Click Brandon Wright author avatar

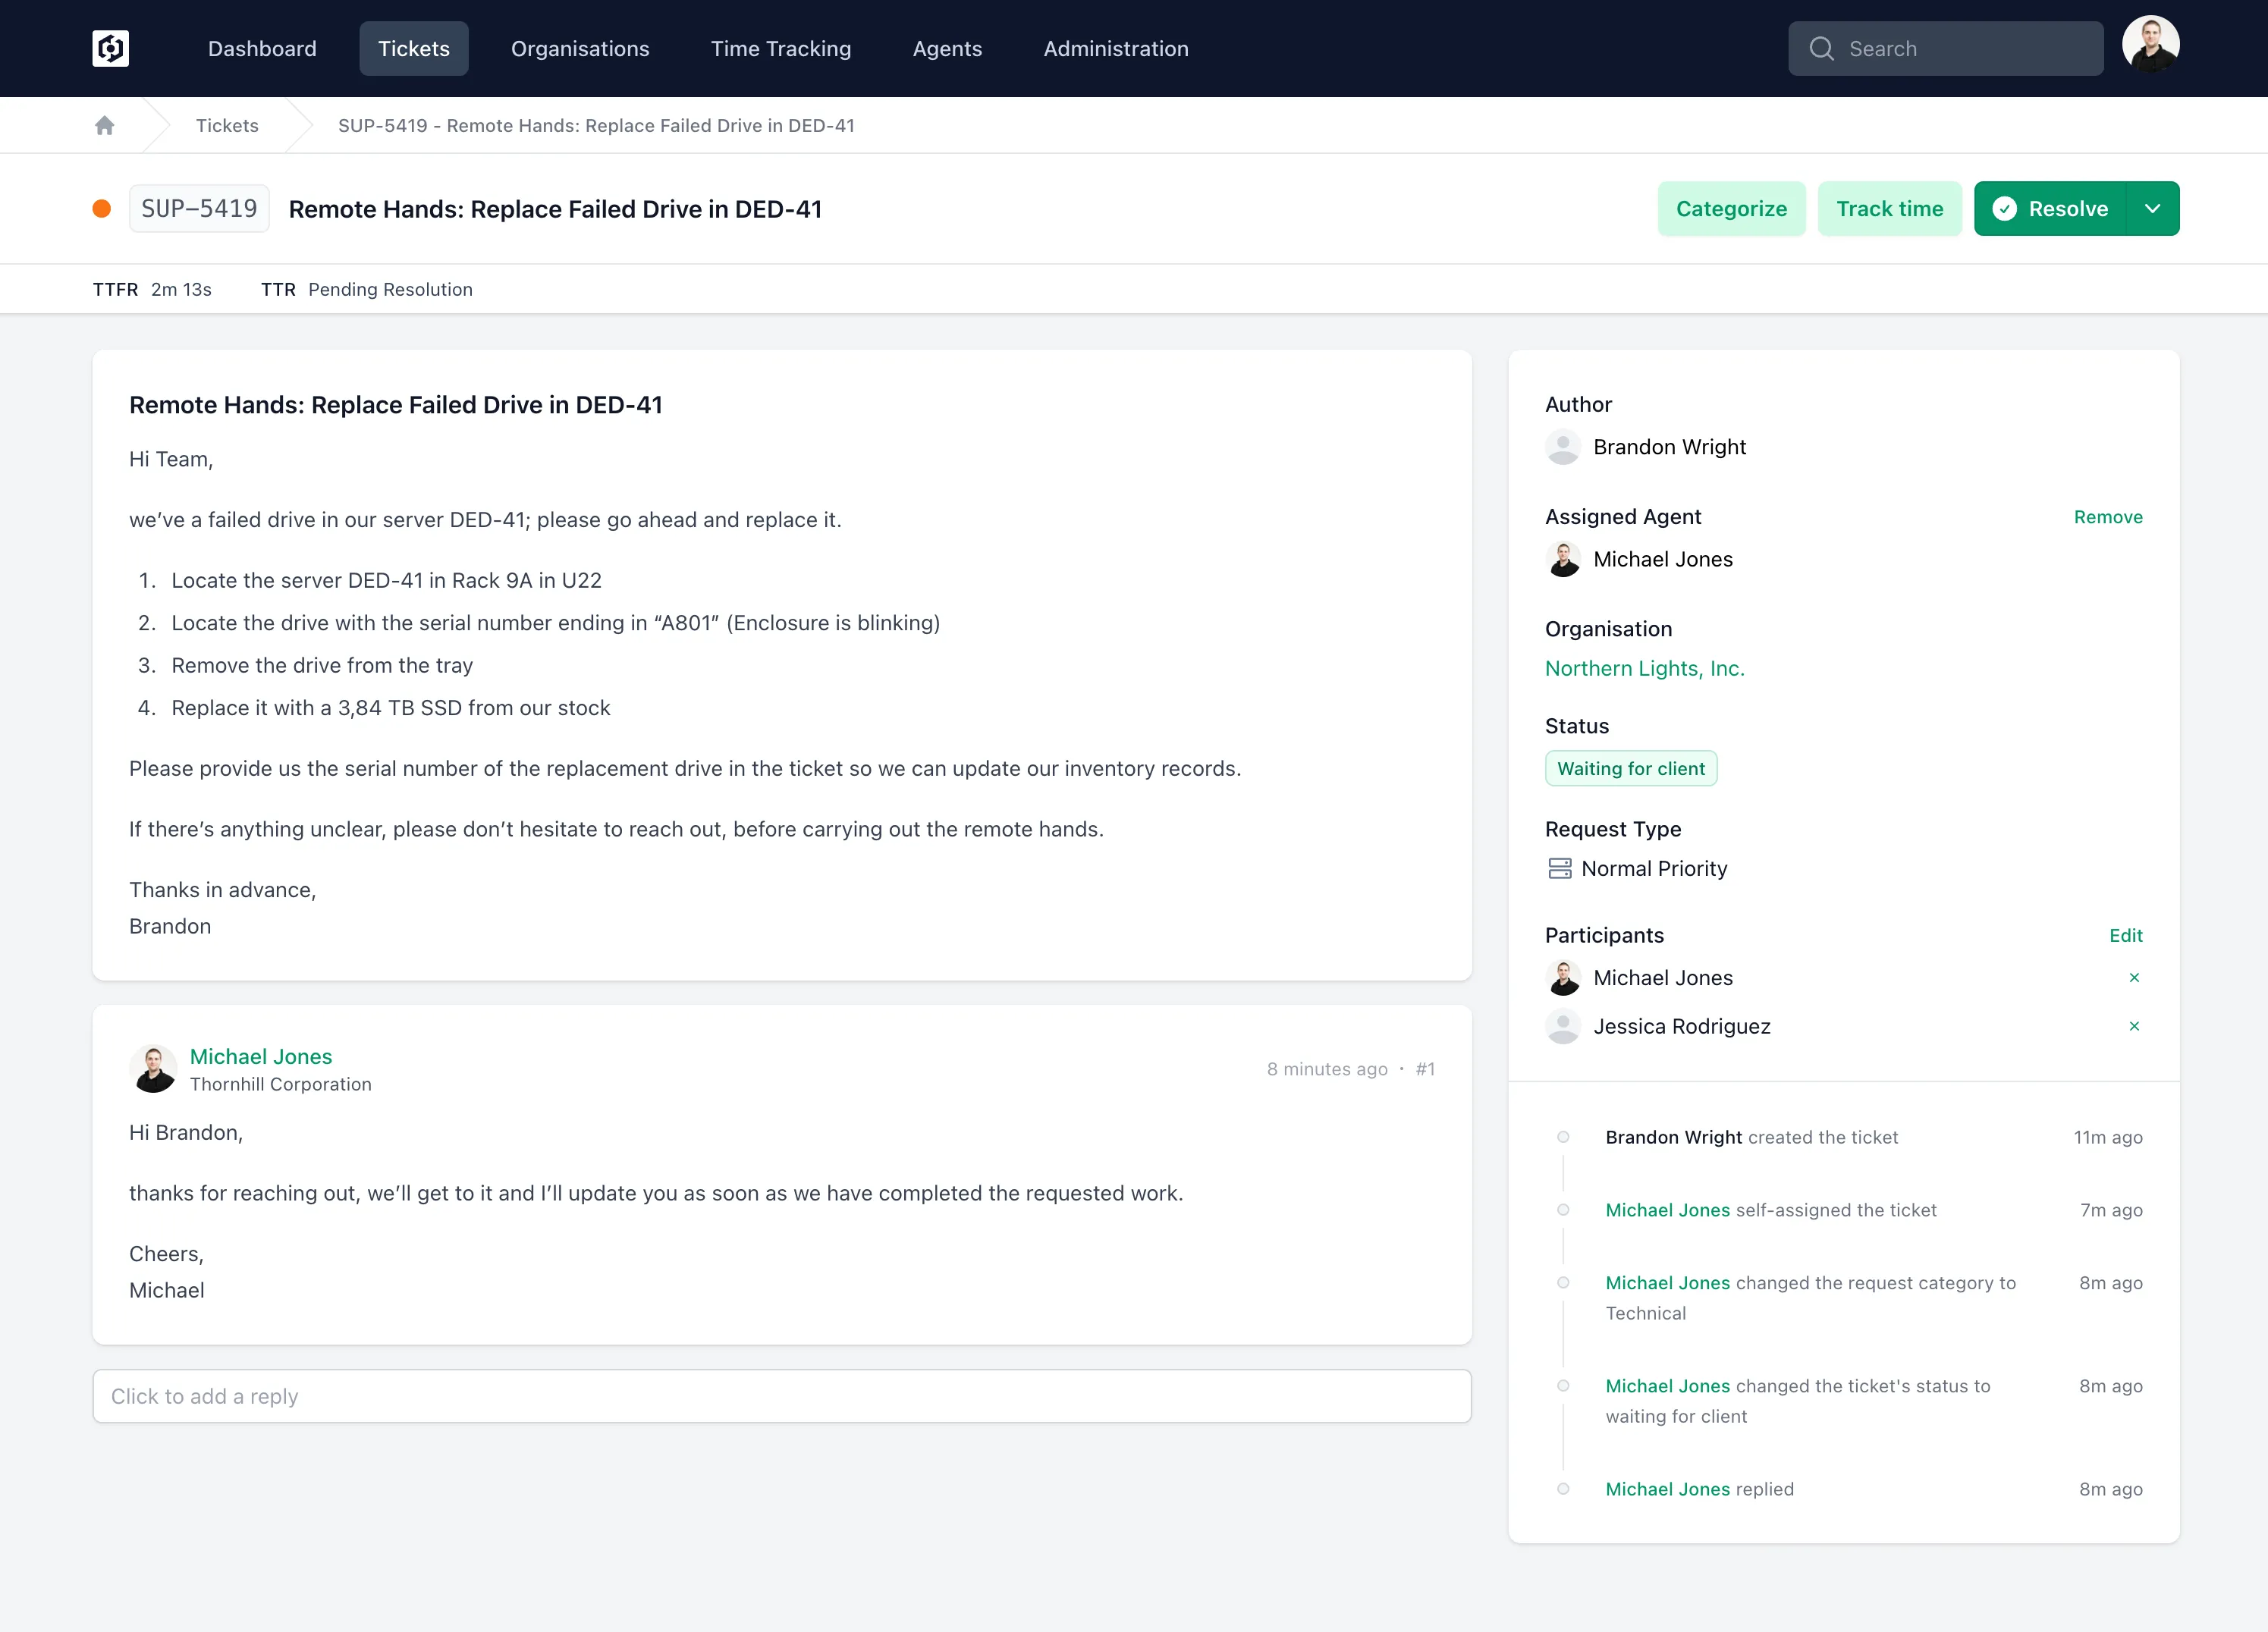[x=1562, y=447]
